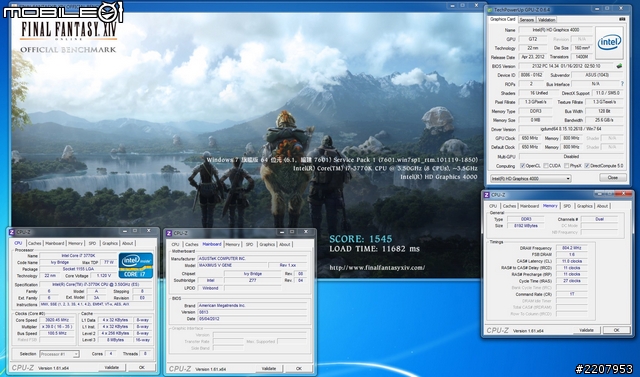Screen dimensions: 640x377
Task: Open the Processor #1 selection dropdown
Action: pos(59,354)
